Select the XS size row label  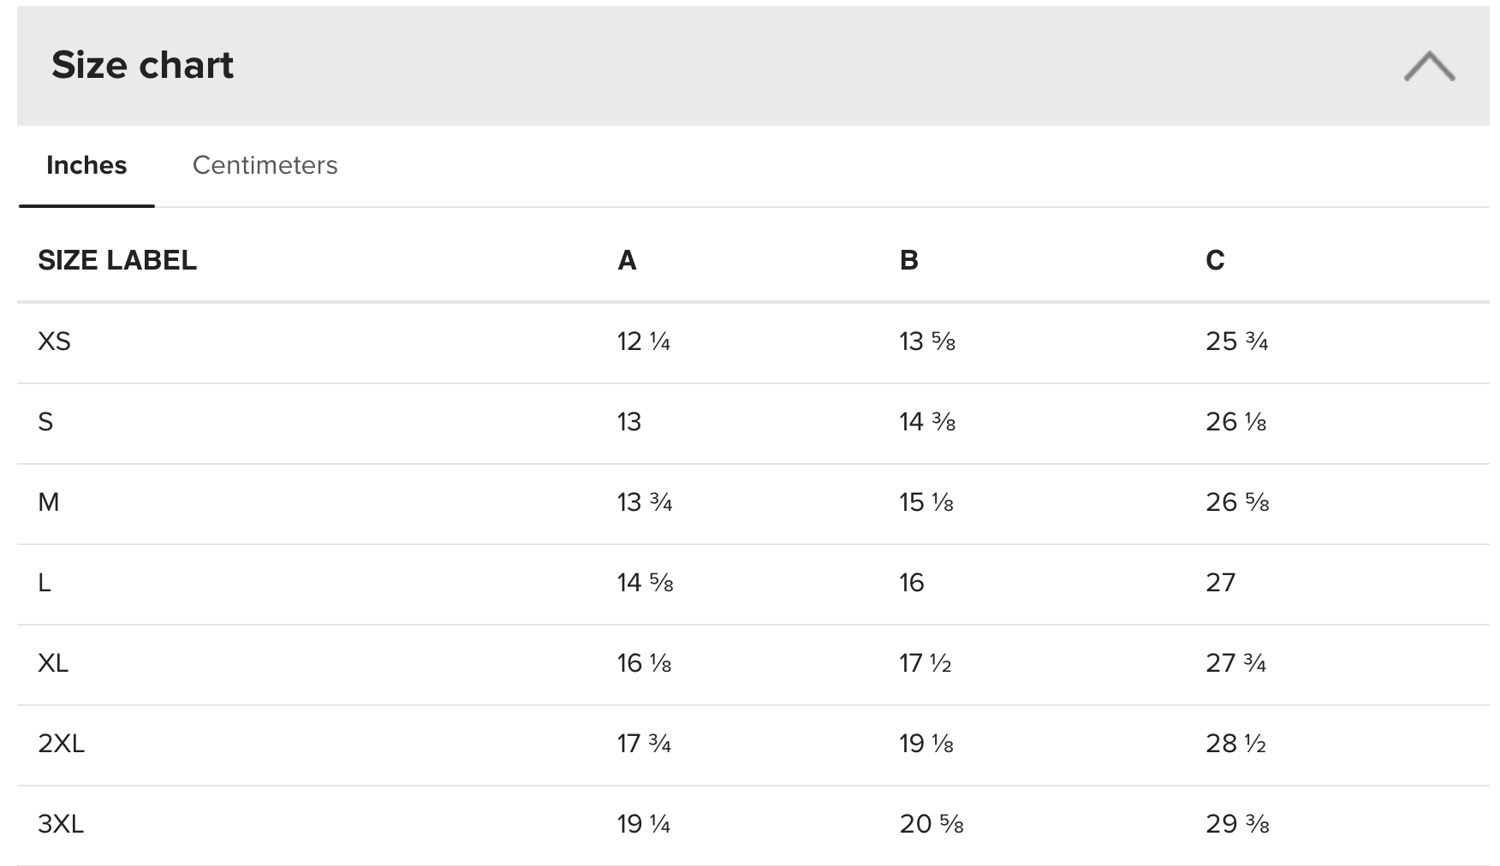click(54, 342)
